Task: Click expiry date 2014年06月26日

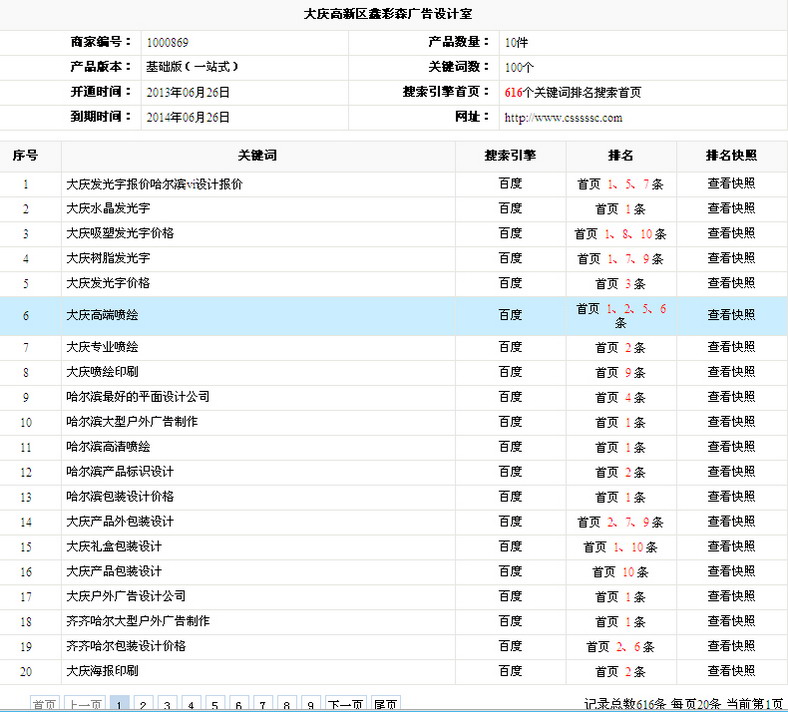Action: tap(188, 117)
